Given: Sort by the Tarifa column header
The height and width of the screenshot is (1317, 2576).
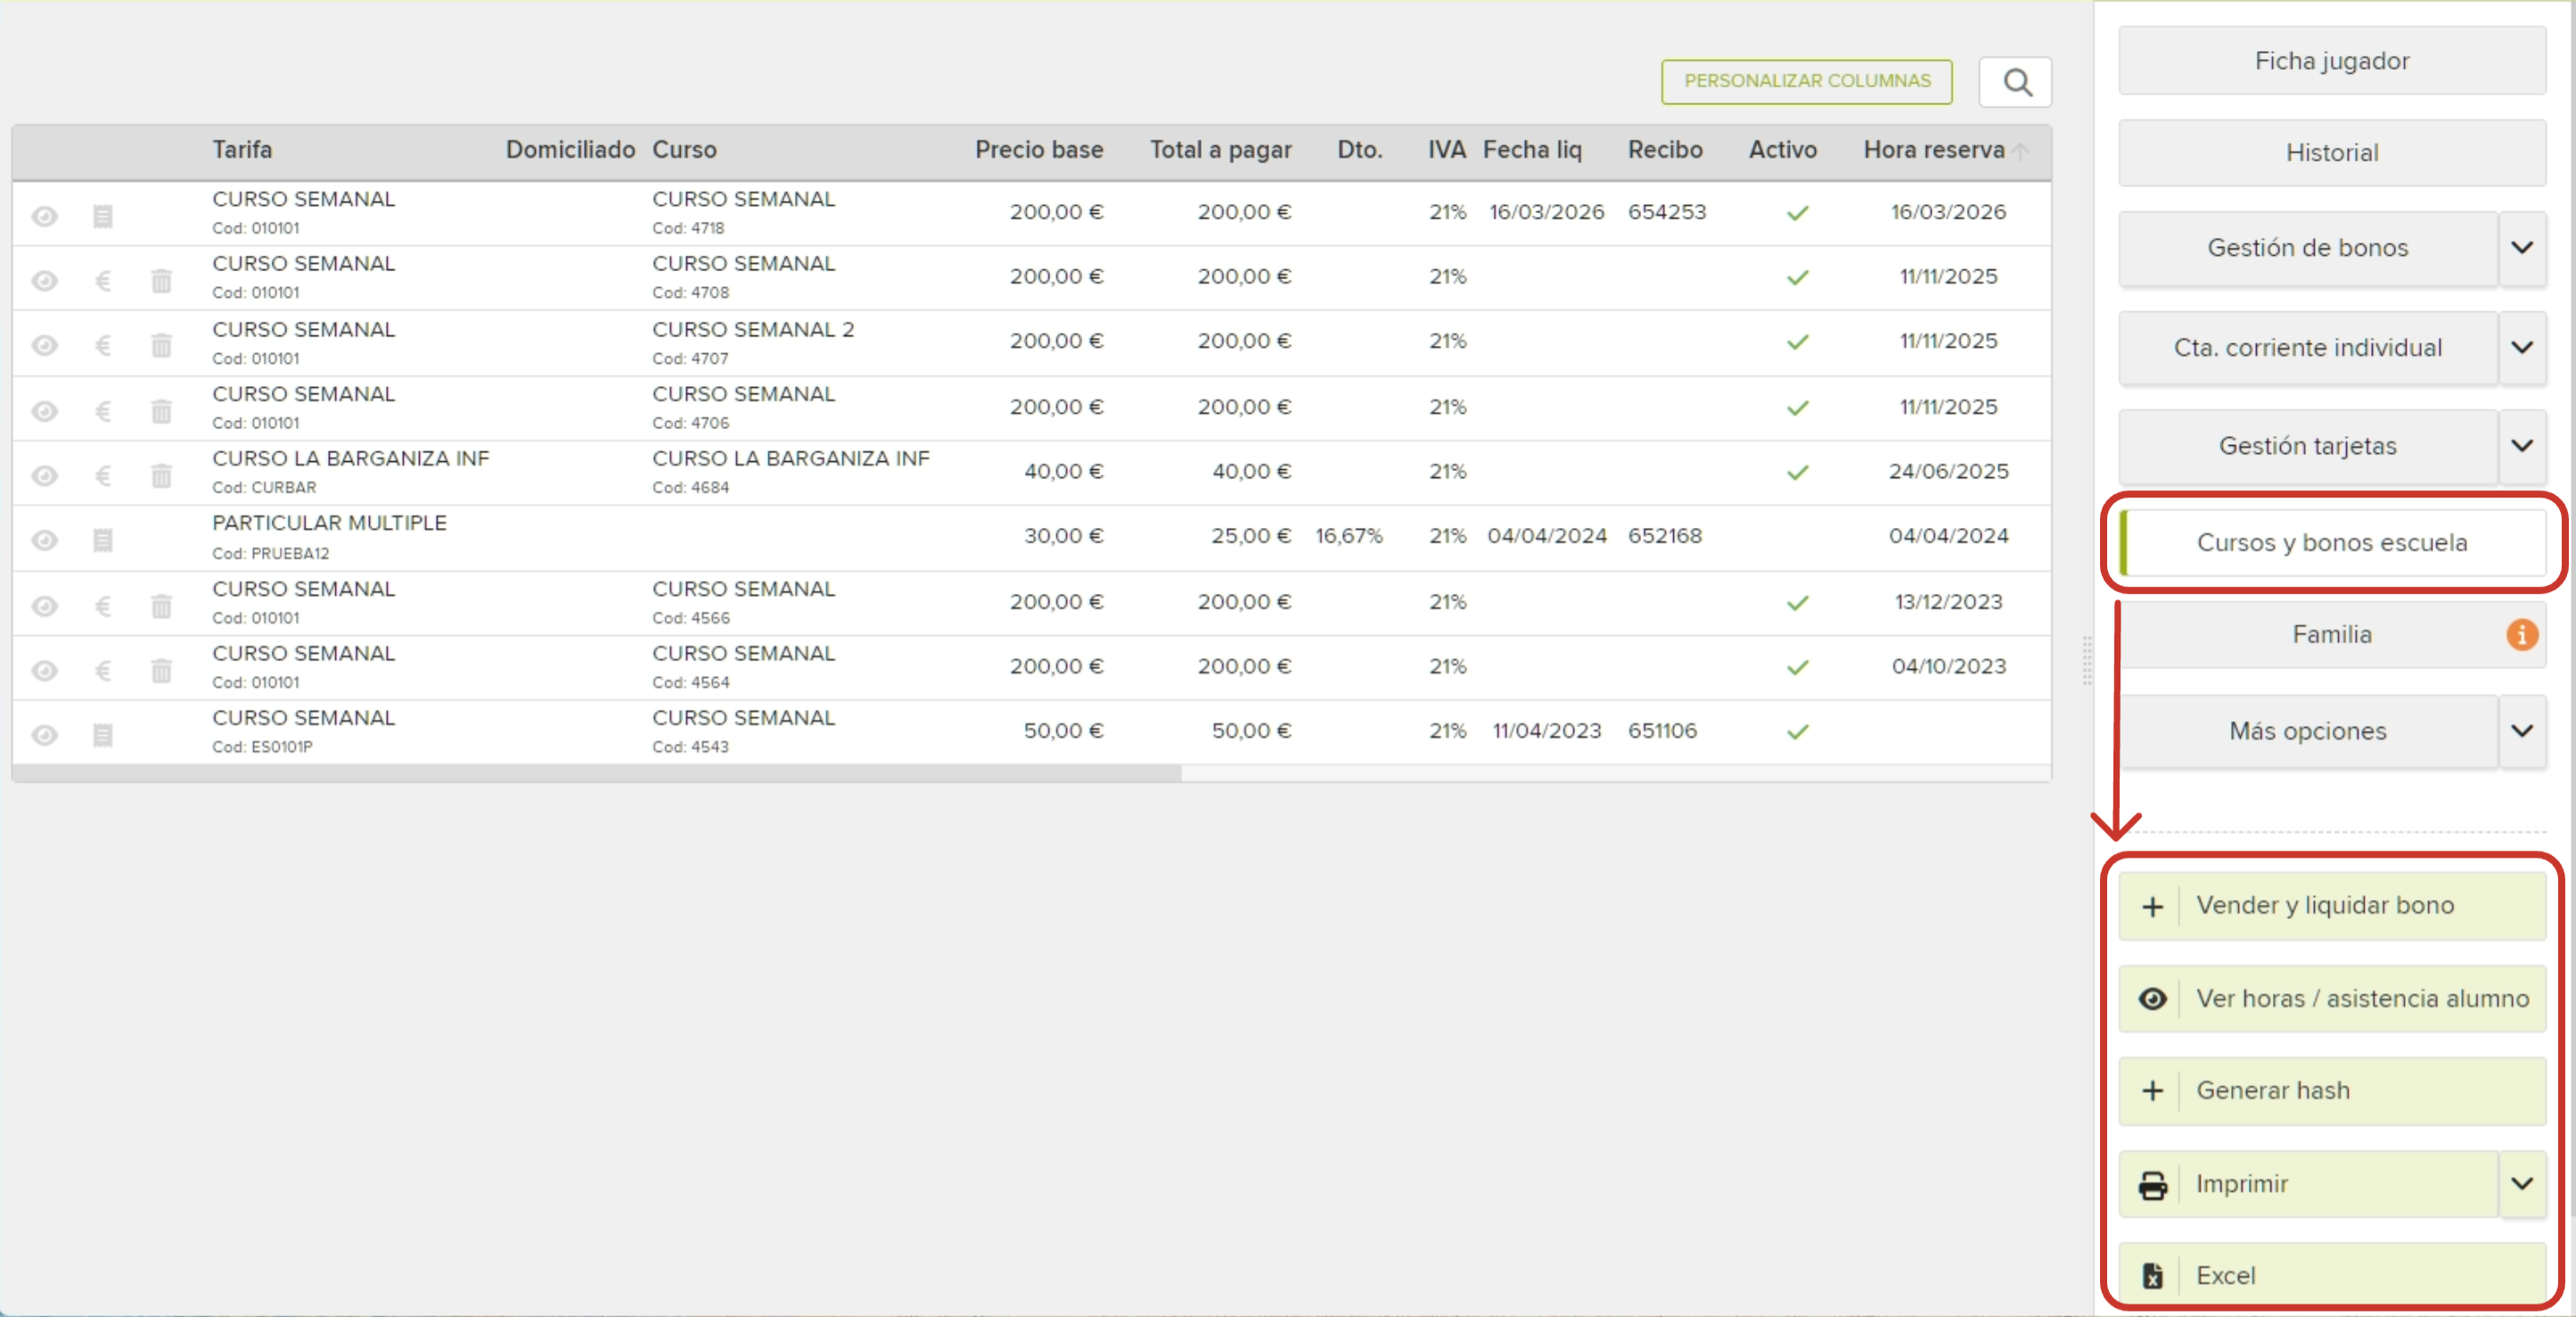Looking at the screenshot, I should [x=242, y=150].
